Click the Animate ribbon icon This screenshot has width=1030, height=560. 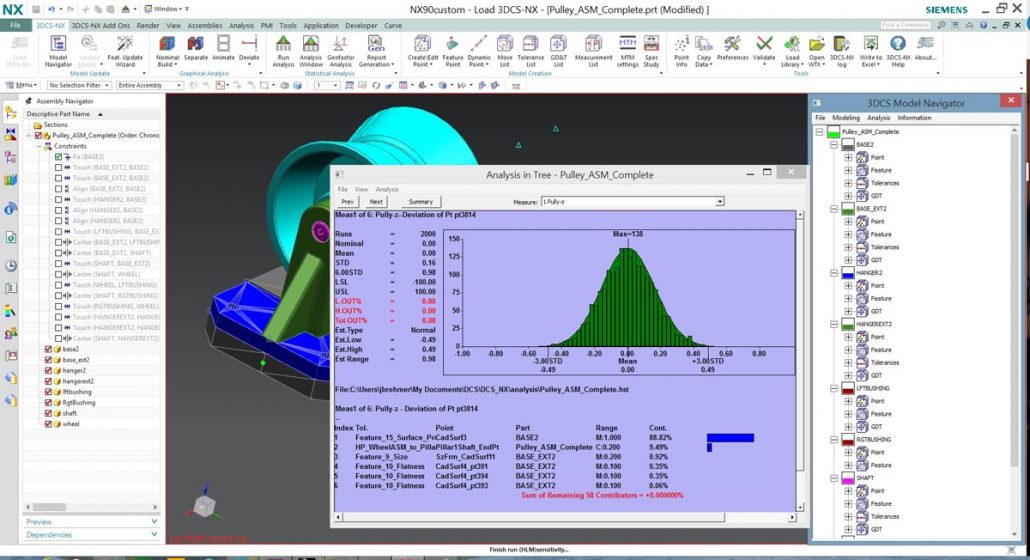click(223, 48)
